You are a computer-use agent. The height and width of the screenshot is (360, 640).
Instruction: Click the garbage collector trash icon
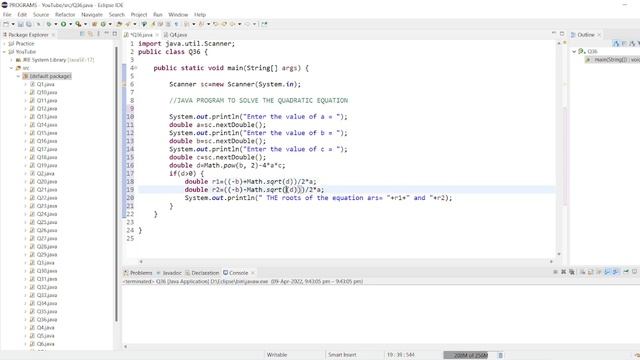point(500,355)
